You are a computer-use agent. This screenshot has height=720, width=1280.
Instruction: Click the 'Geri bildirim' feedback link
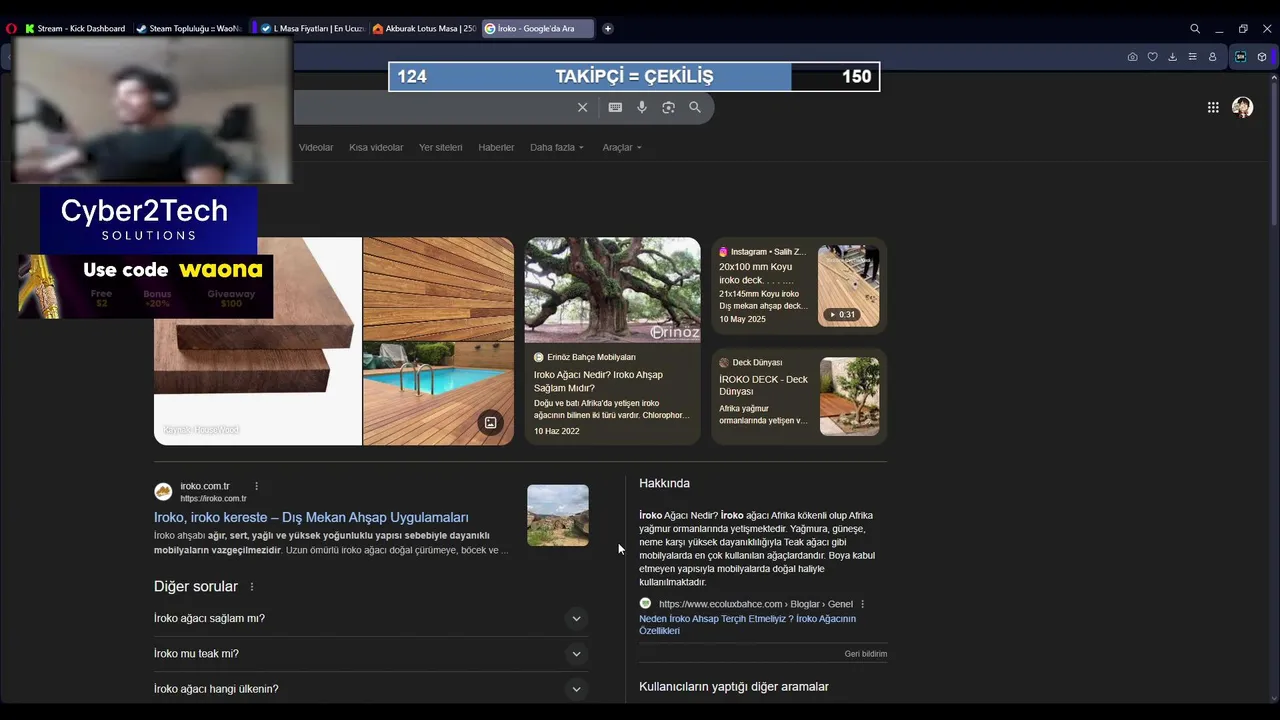coord(866,654)
